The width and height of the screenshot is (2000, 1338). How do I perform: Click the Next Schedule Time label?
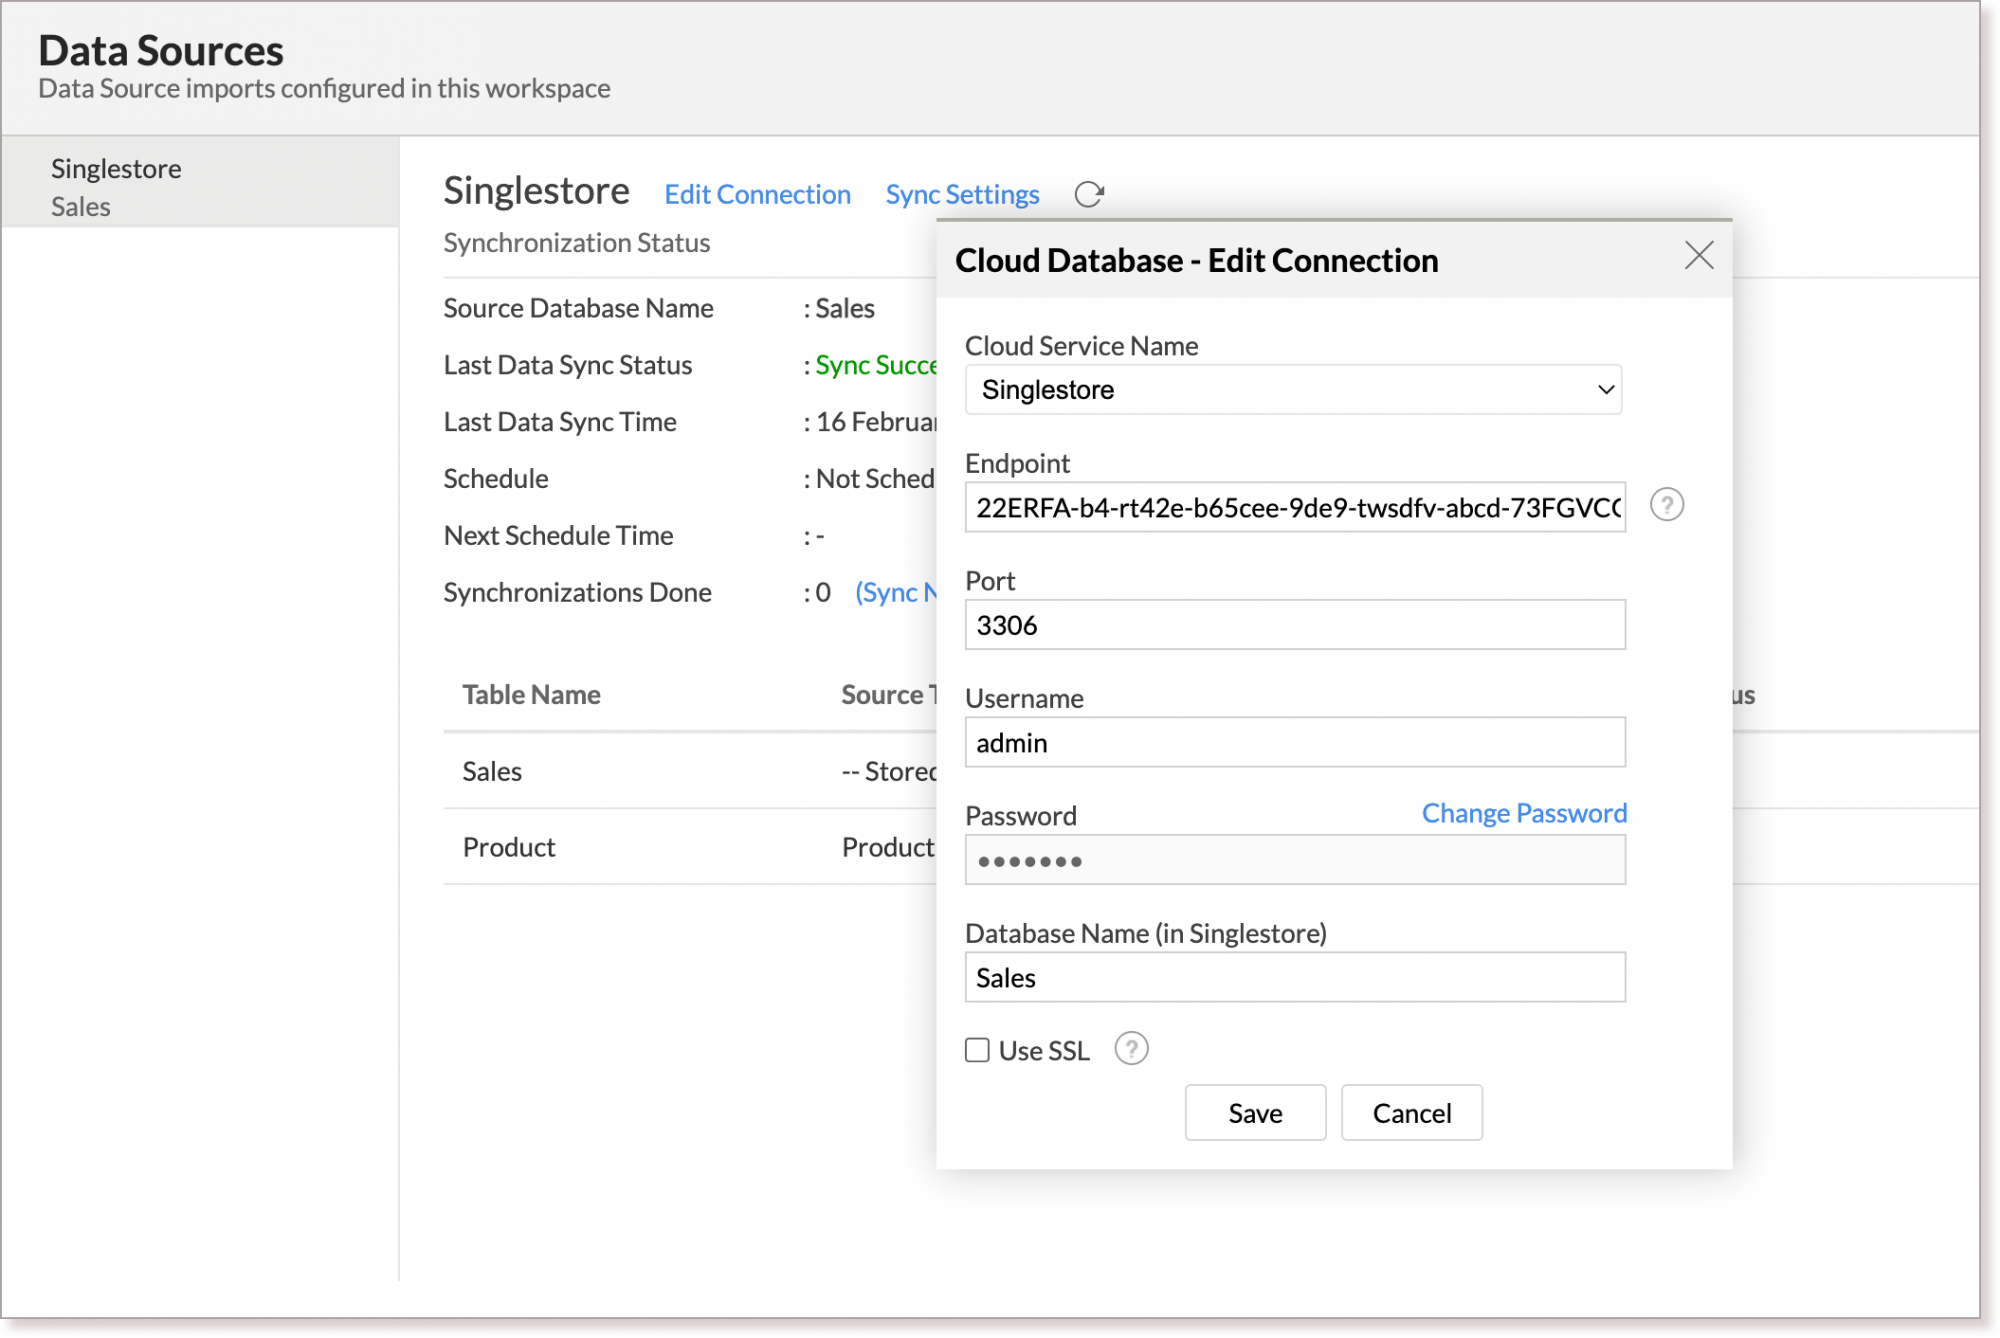click(559, 536)
